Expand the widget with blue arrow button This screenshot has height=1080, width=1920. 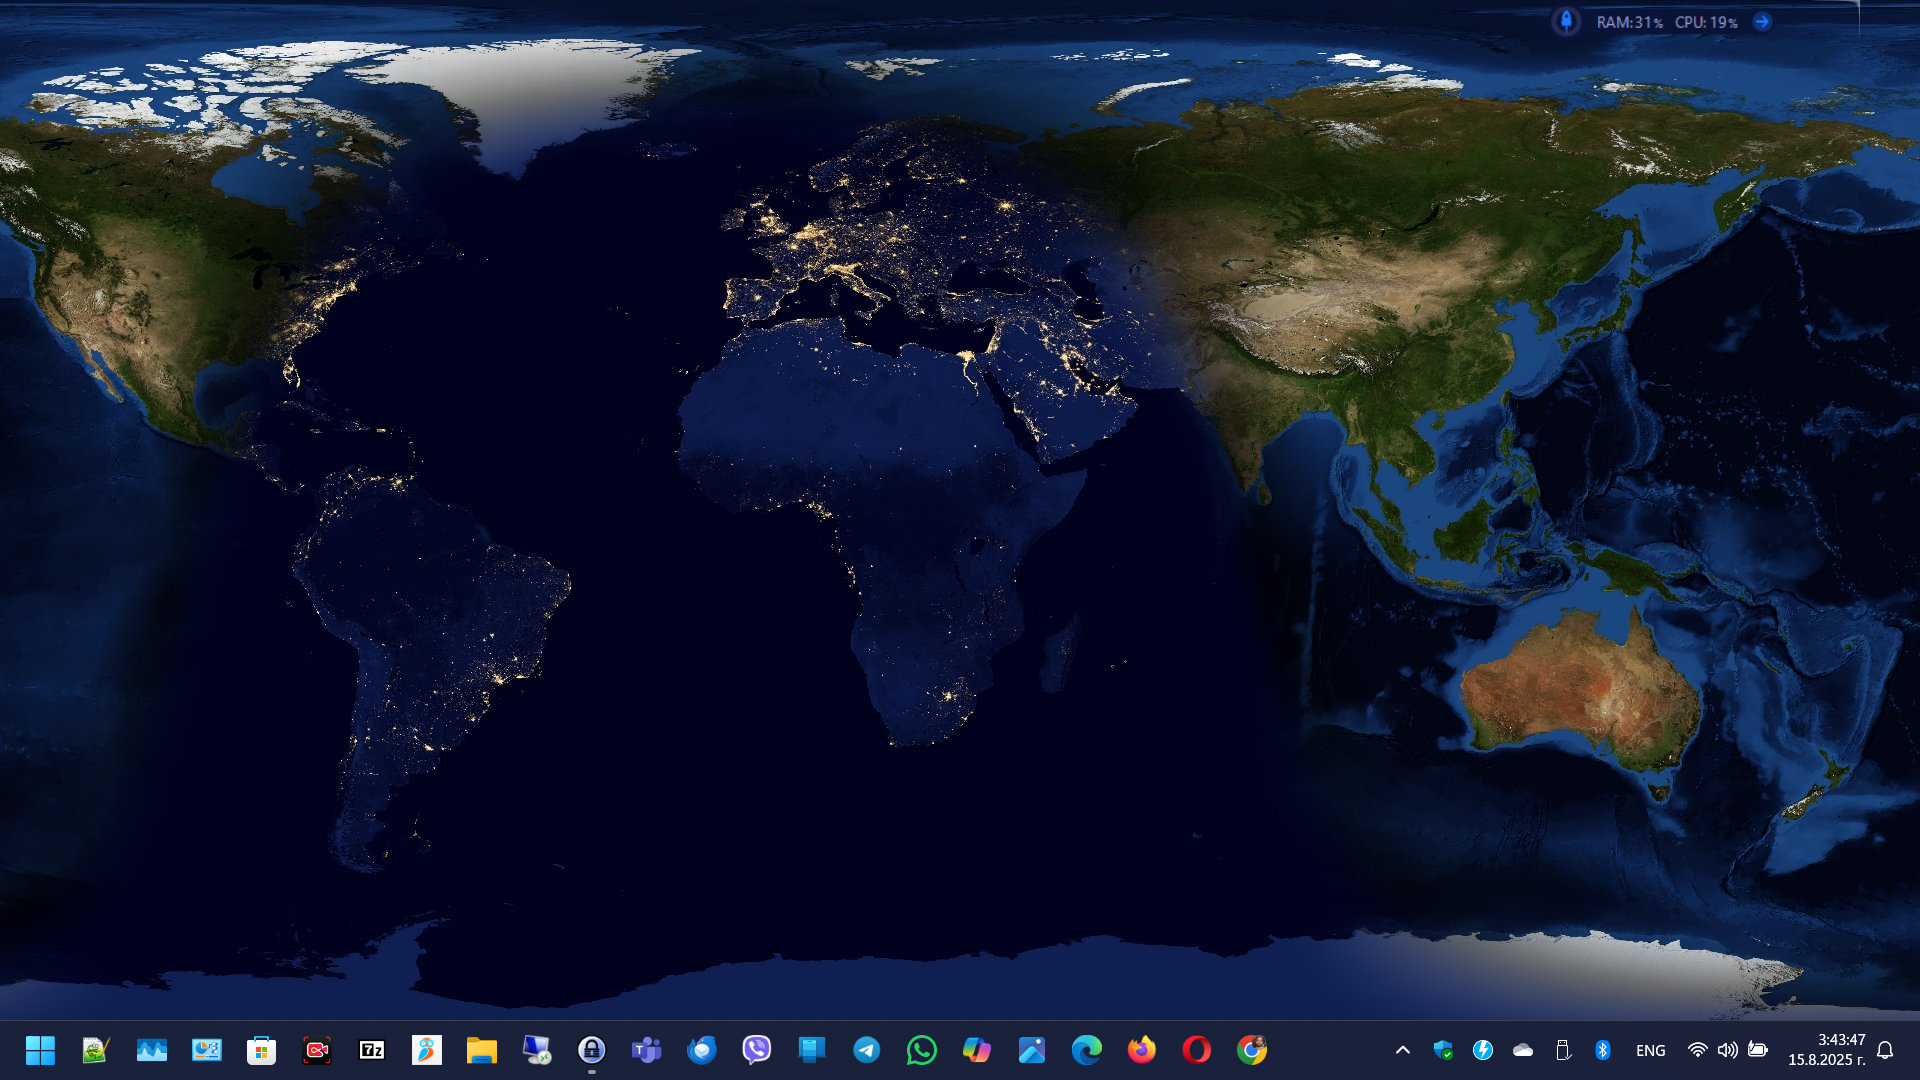(1762, 21)
